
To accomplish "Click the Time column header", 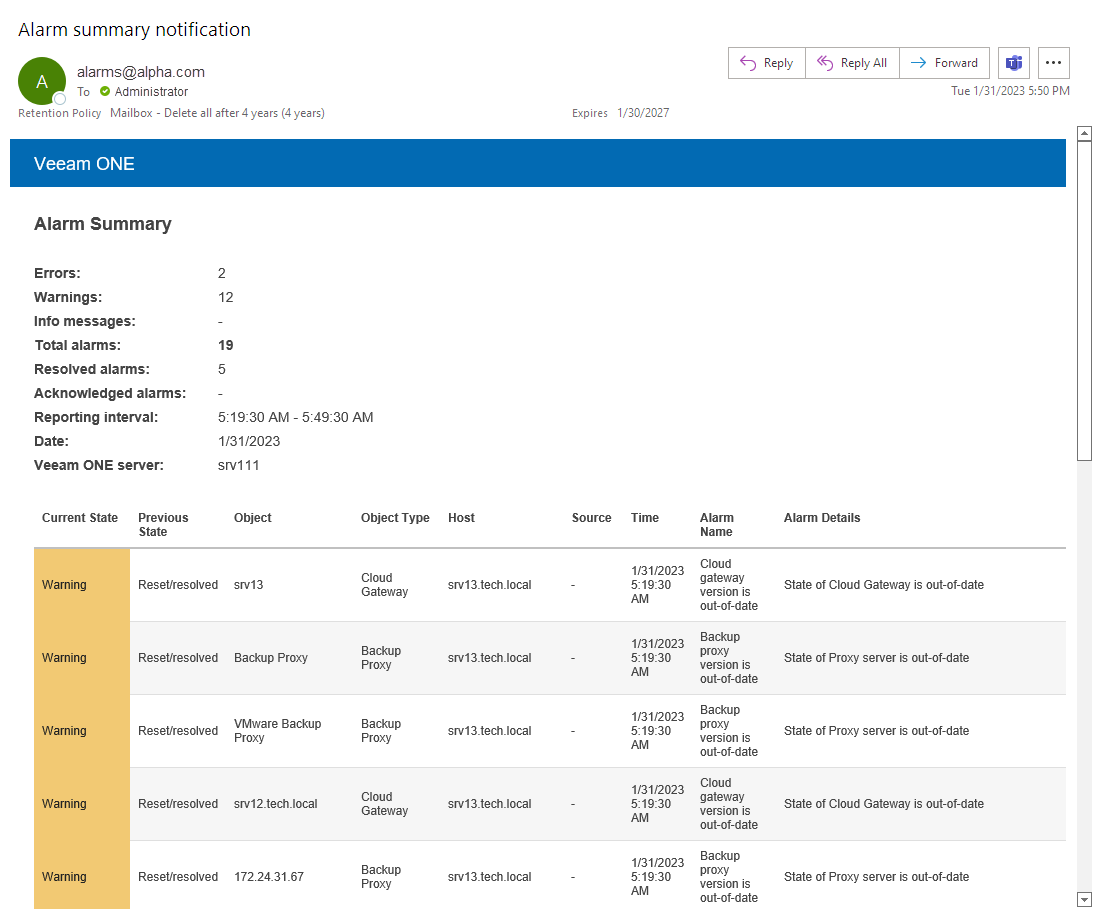I will 645,518.
